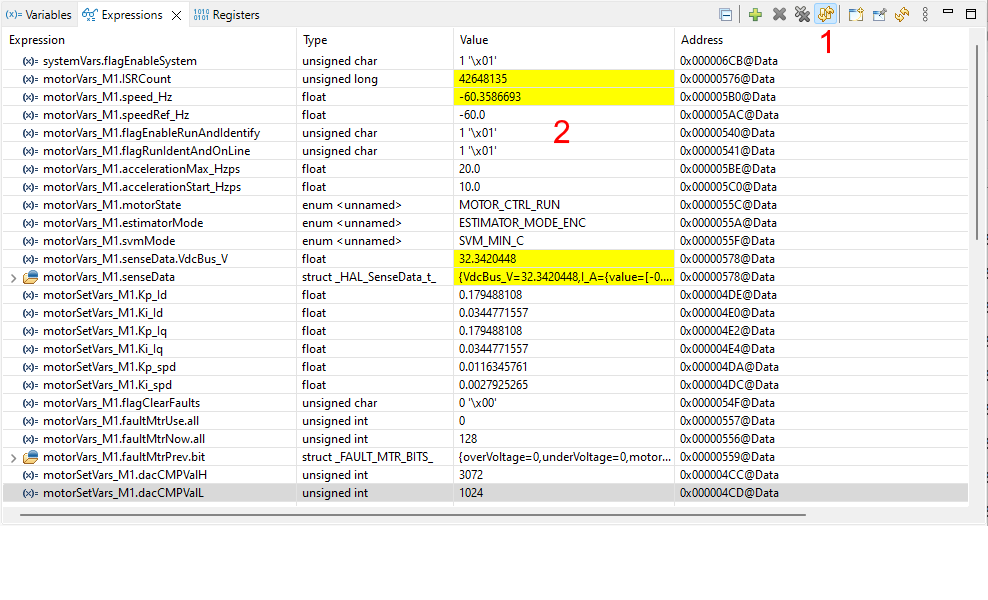Click the Address column header
Viewport: 988px width, 600px height.
702,40
